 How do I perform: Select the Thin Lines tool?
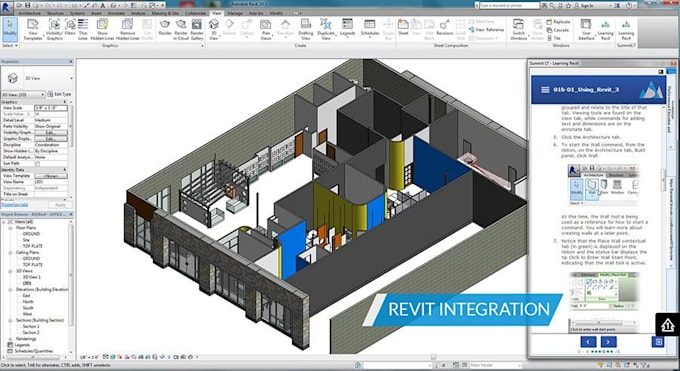click(x=83, y=29)
